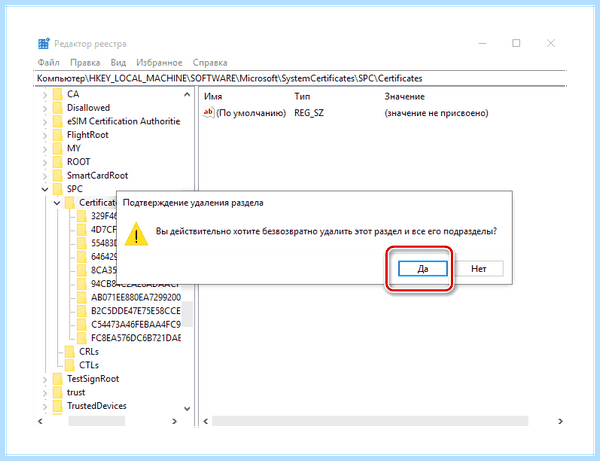Open the Правка menu
The image size is (600, 461).
[x=85, y=63]
